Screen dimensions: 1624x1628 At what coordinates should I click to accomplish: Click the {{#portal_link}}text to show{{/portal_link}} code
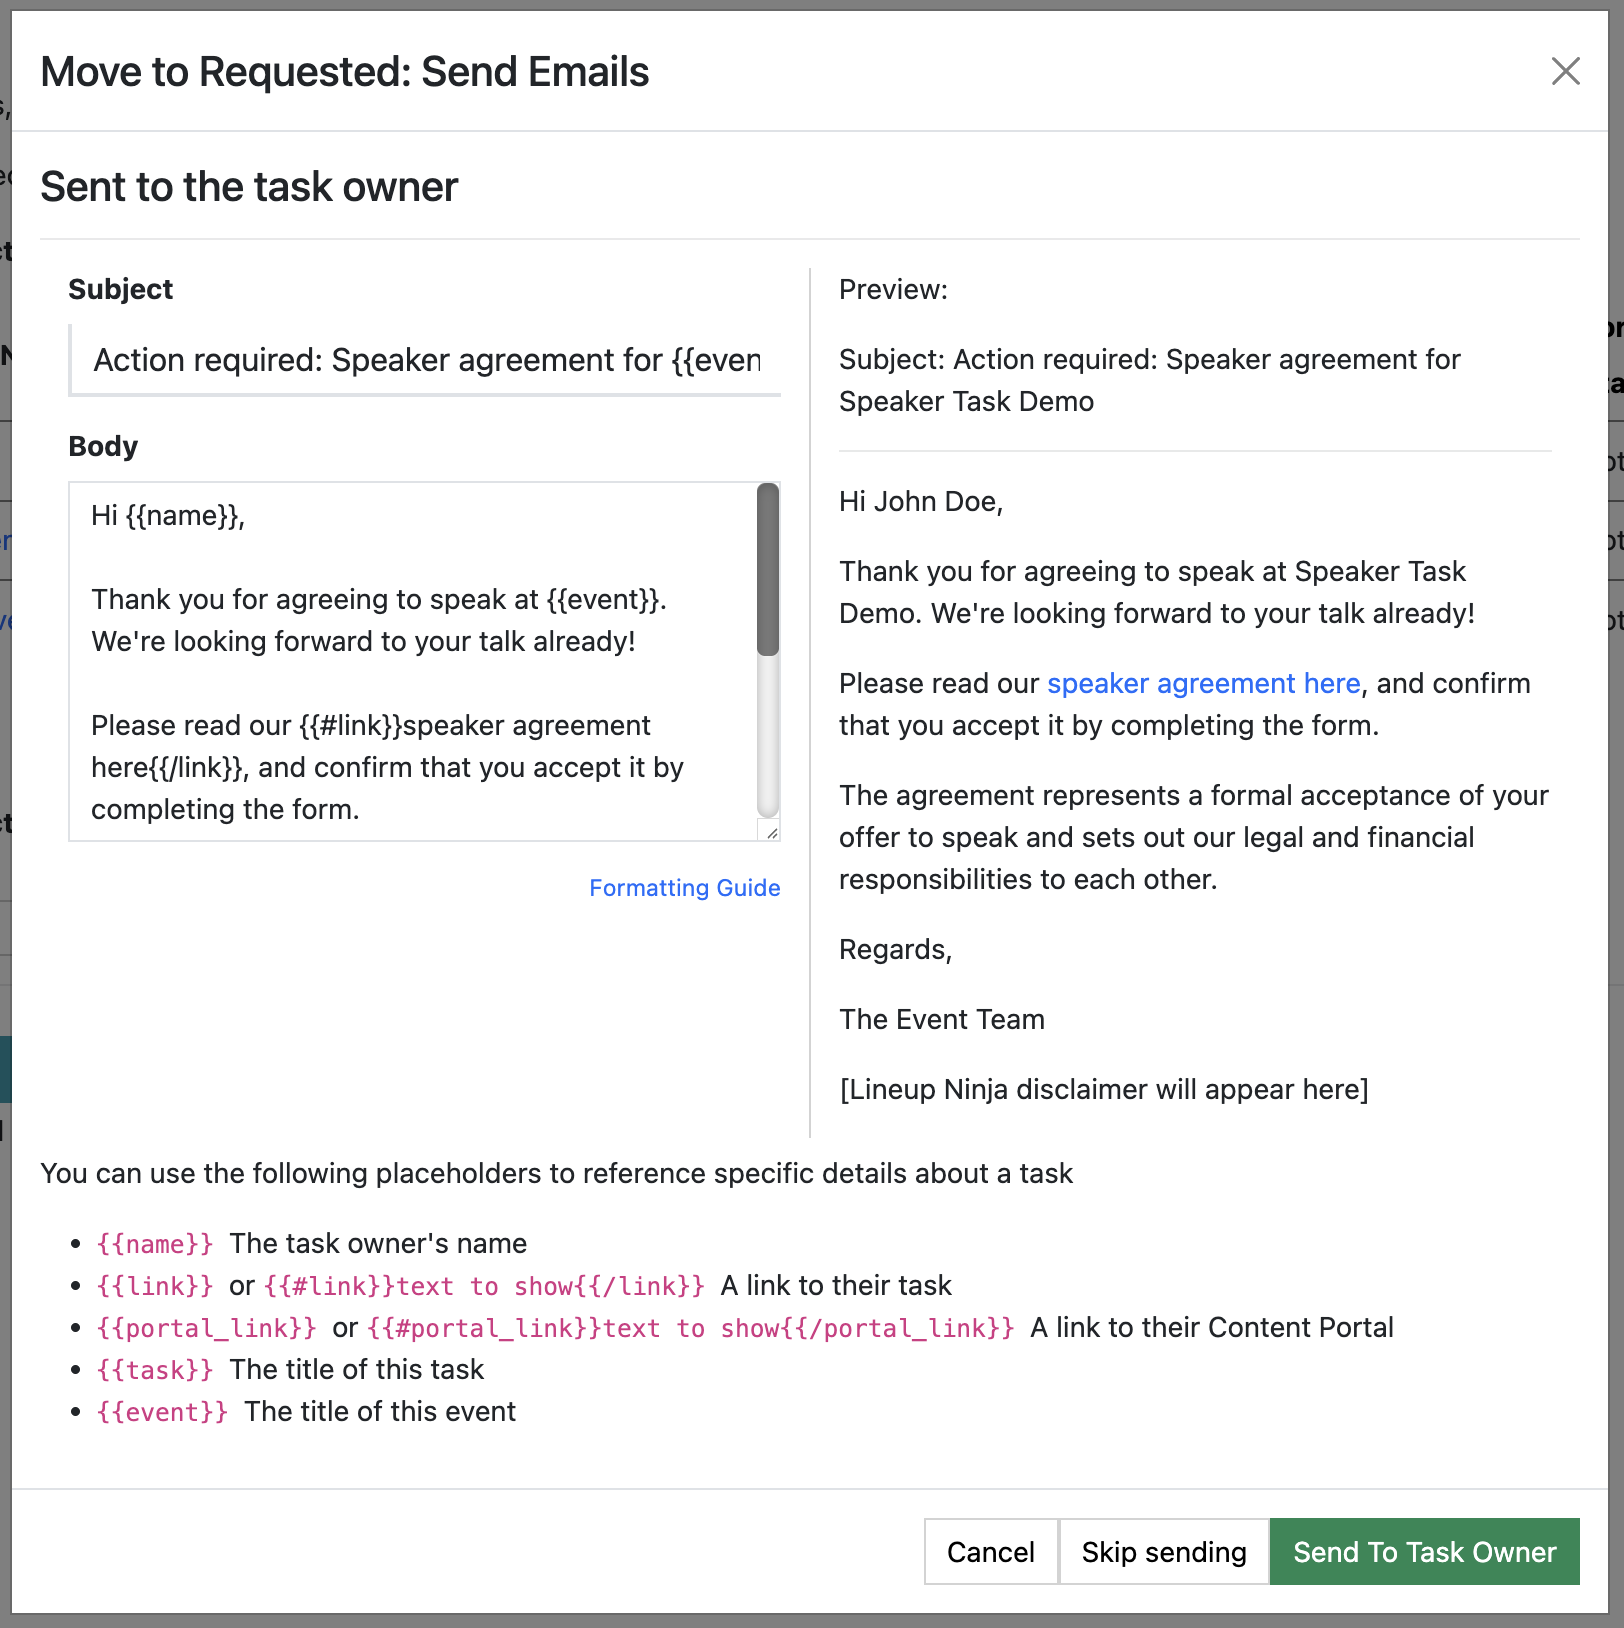[691, 1328]
